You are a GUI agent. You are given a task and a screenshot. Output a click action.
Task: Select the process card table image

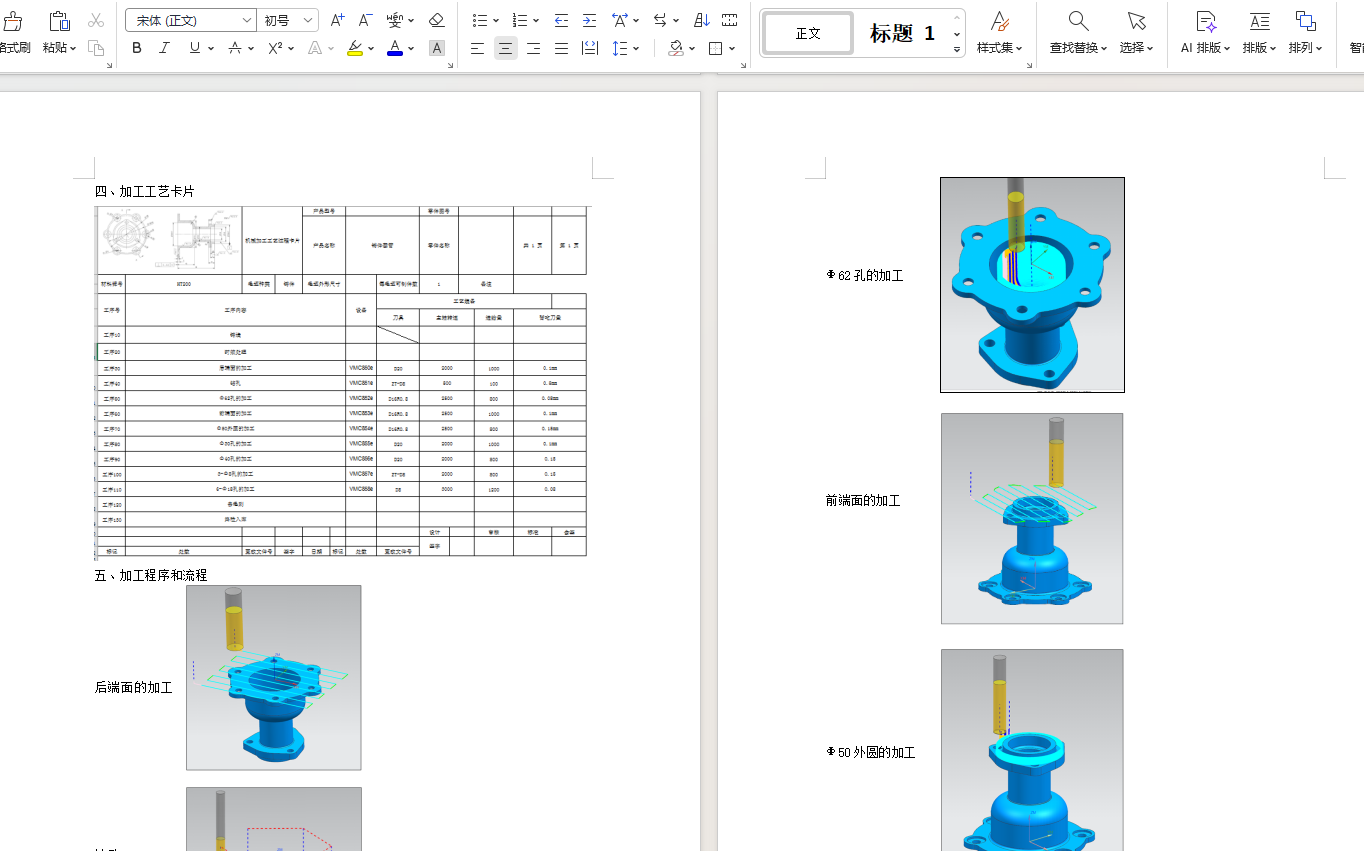point(341,381)
